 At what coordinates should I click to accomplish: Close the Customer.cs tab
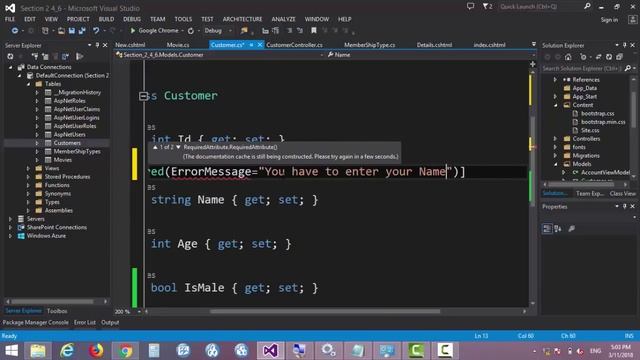click(x=260, y=45)
